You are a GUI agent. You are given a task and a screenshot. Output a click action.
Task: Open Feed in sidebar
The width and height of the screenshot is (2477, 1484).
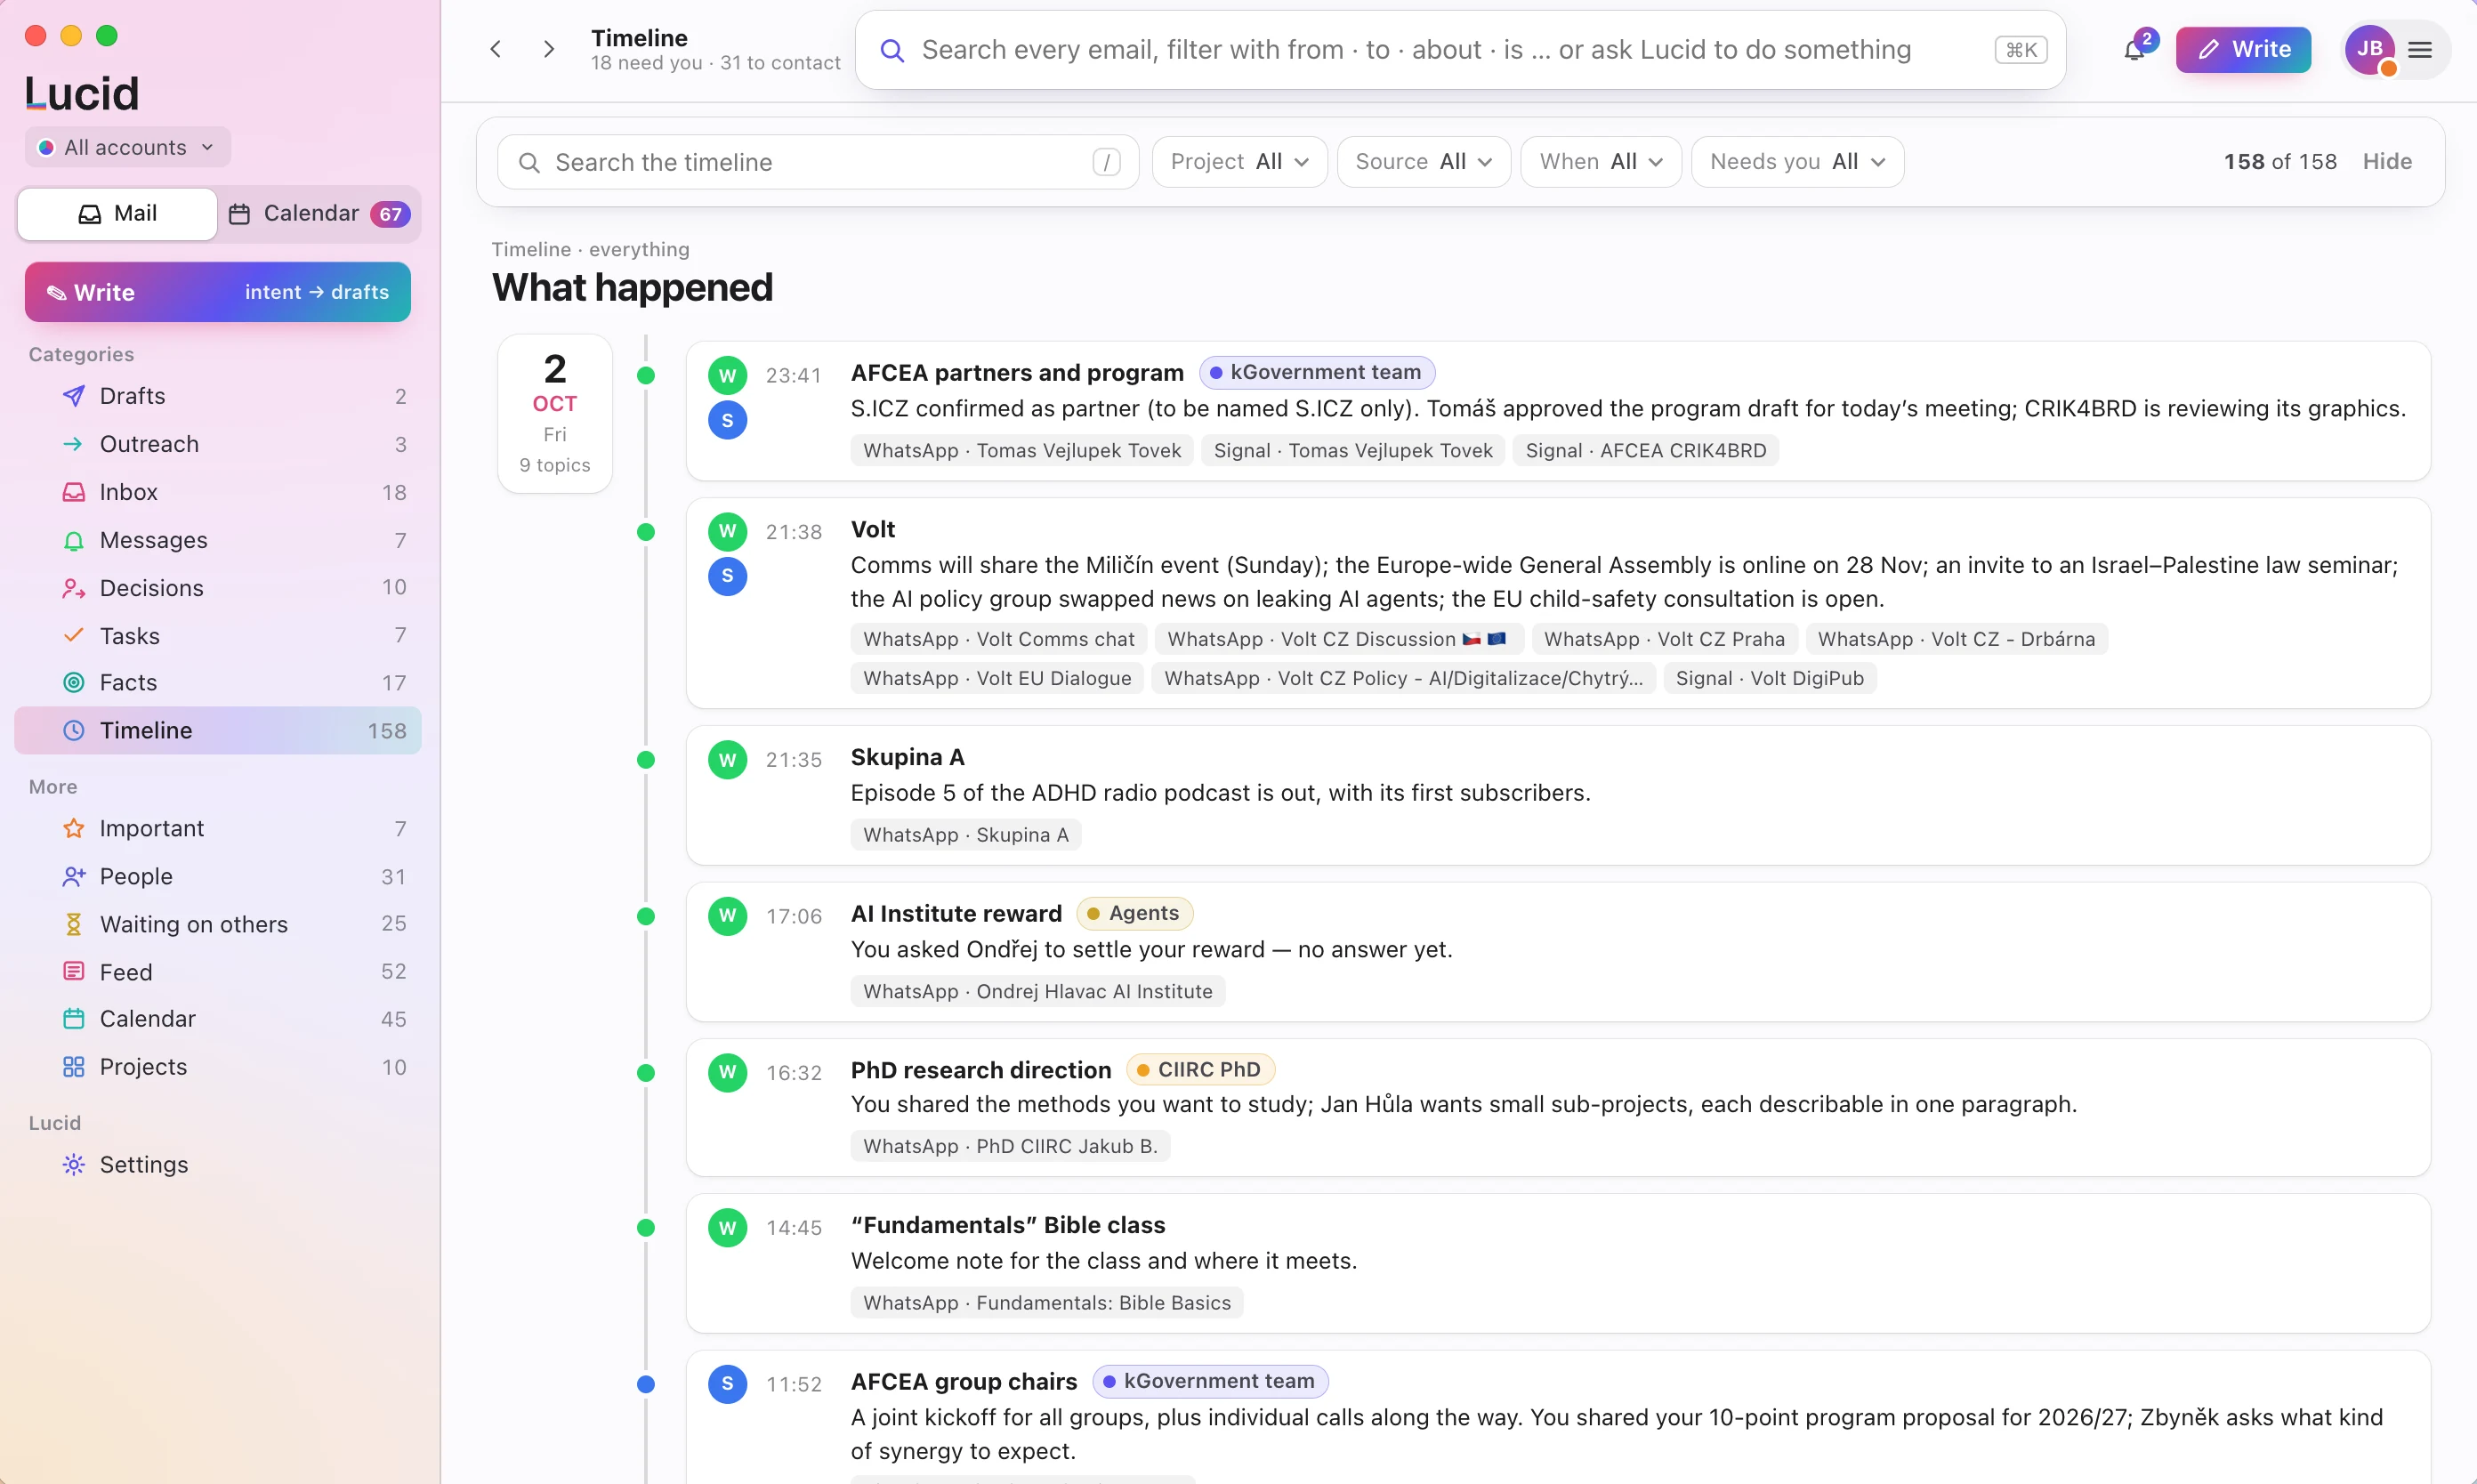(218, 972)
